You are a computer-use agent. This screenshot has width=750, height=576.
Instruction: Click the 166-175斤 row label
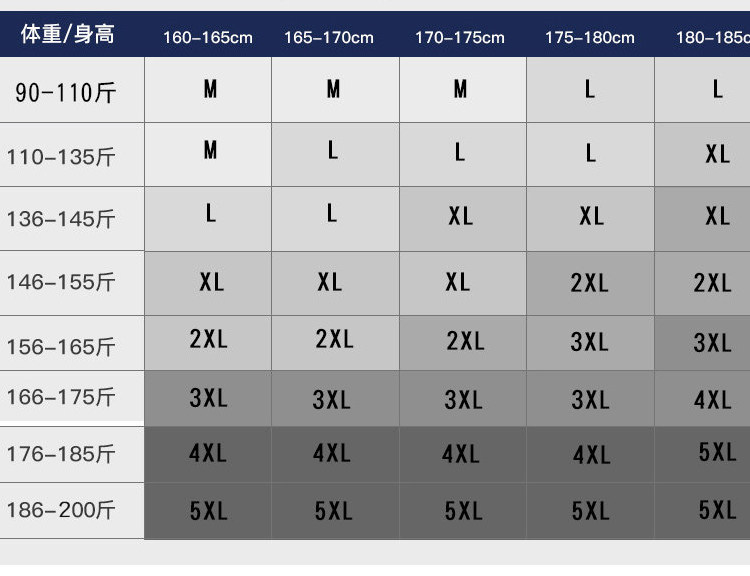61,398
